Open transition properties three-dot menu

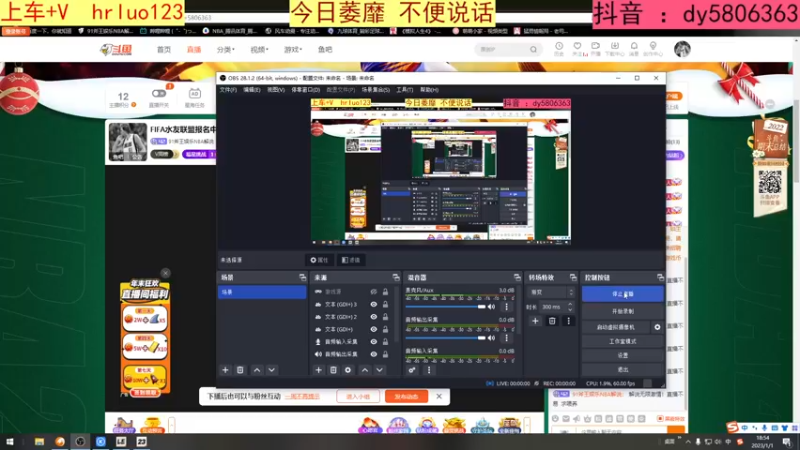(568, 321)
